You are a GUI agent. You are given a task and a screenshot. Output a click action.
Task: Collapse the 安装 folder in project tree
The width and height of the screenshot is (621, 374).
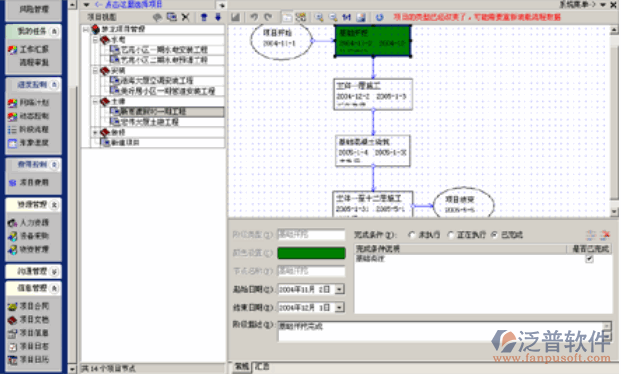(95, 71)
